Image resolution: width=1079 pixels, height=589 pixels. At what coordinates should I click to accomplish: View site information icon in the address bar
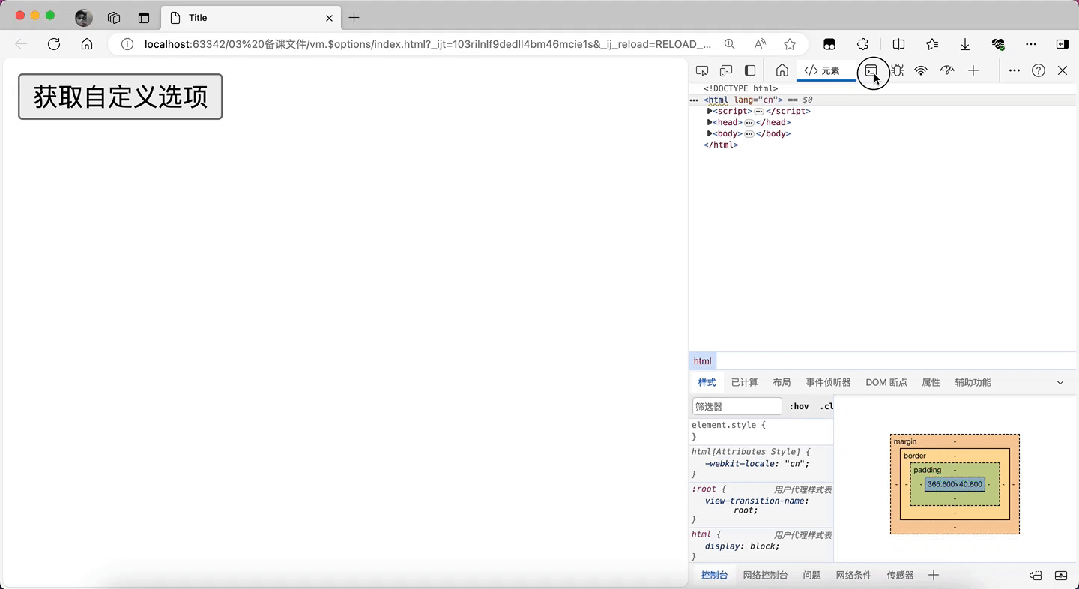(127, 44)
